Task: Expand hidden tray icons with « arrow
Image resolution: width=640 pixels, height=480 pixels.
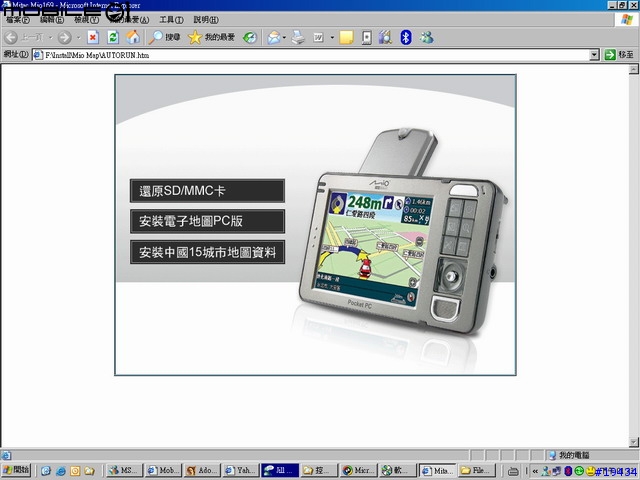Action: pyautogui.click(x=535, y=471)
